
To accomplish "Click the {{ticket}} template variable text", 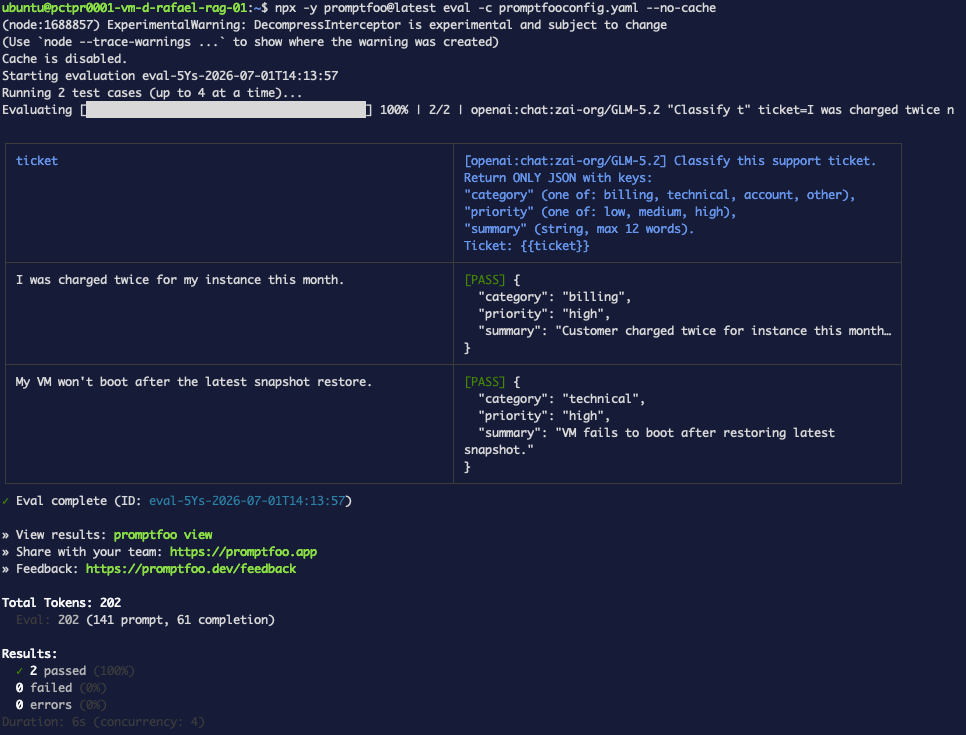I will (554, 246).
